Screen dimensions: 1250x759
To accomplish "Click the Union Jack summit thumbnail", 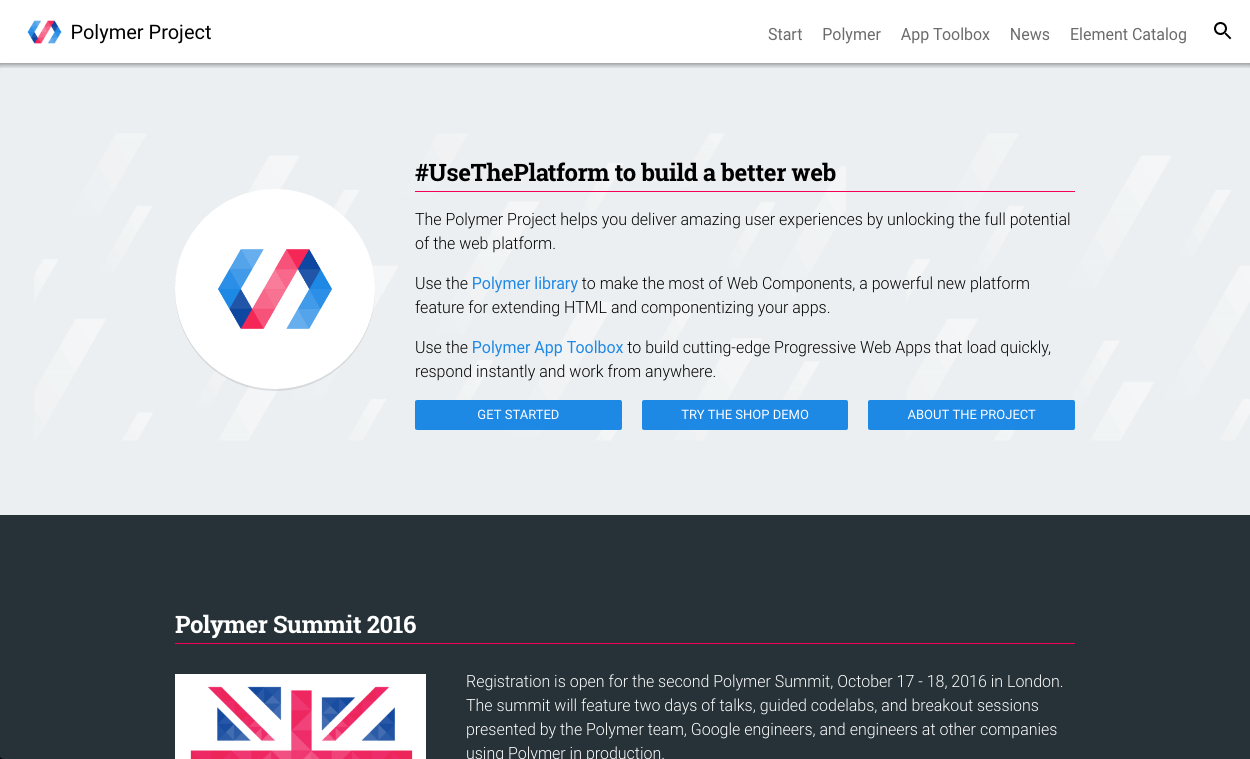I will click(300, 717).
